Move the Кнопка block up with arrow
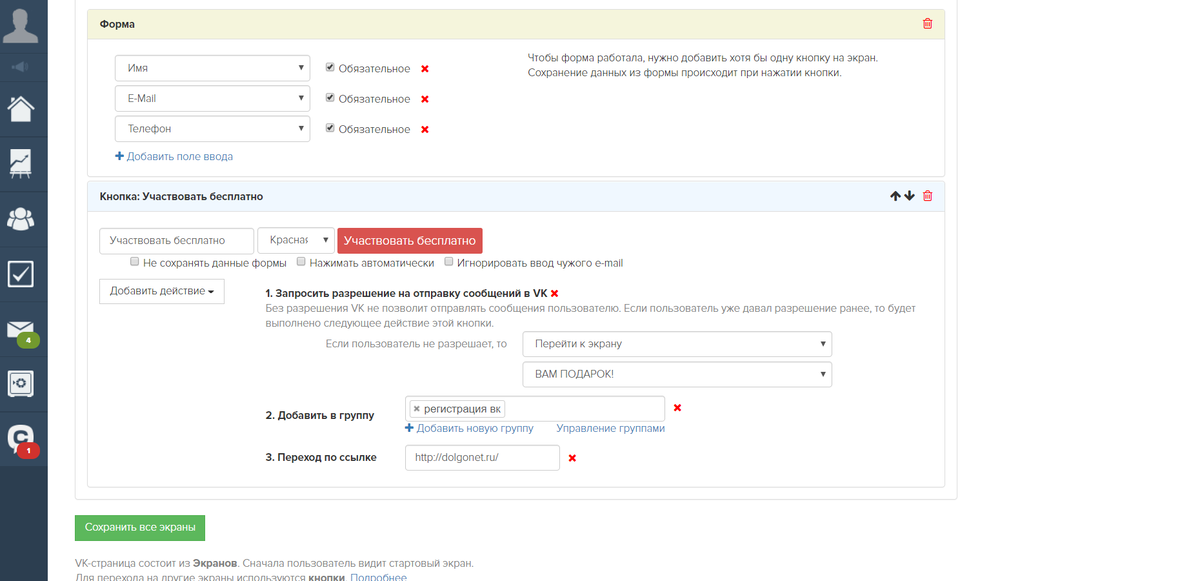 point(895,196)
